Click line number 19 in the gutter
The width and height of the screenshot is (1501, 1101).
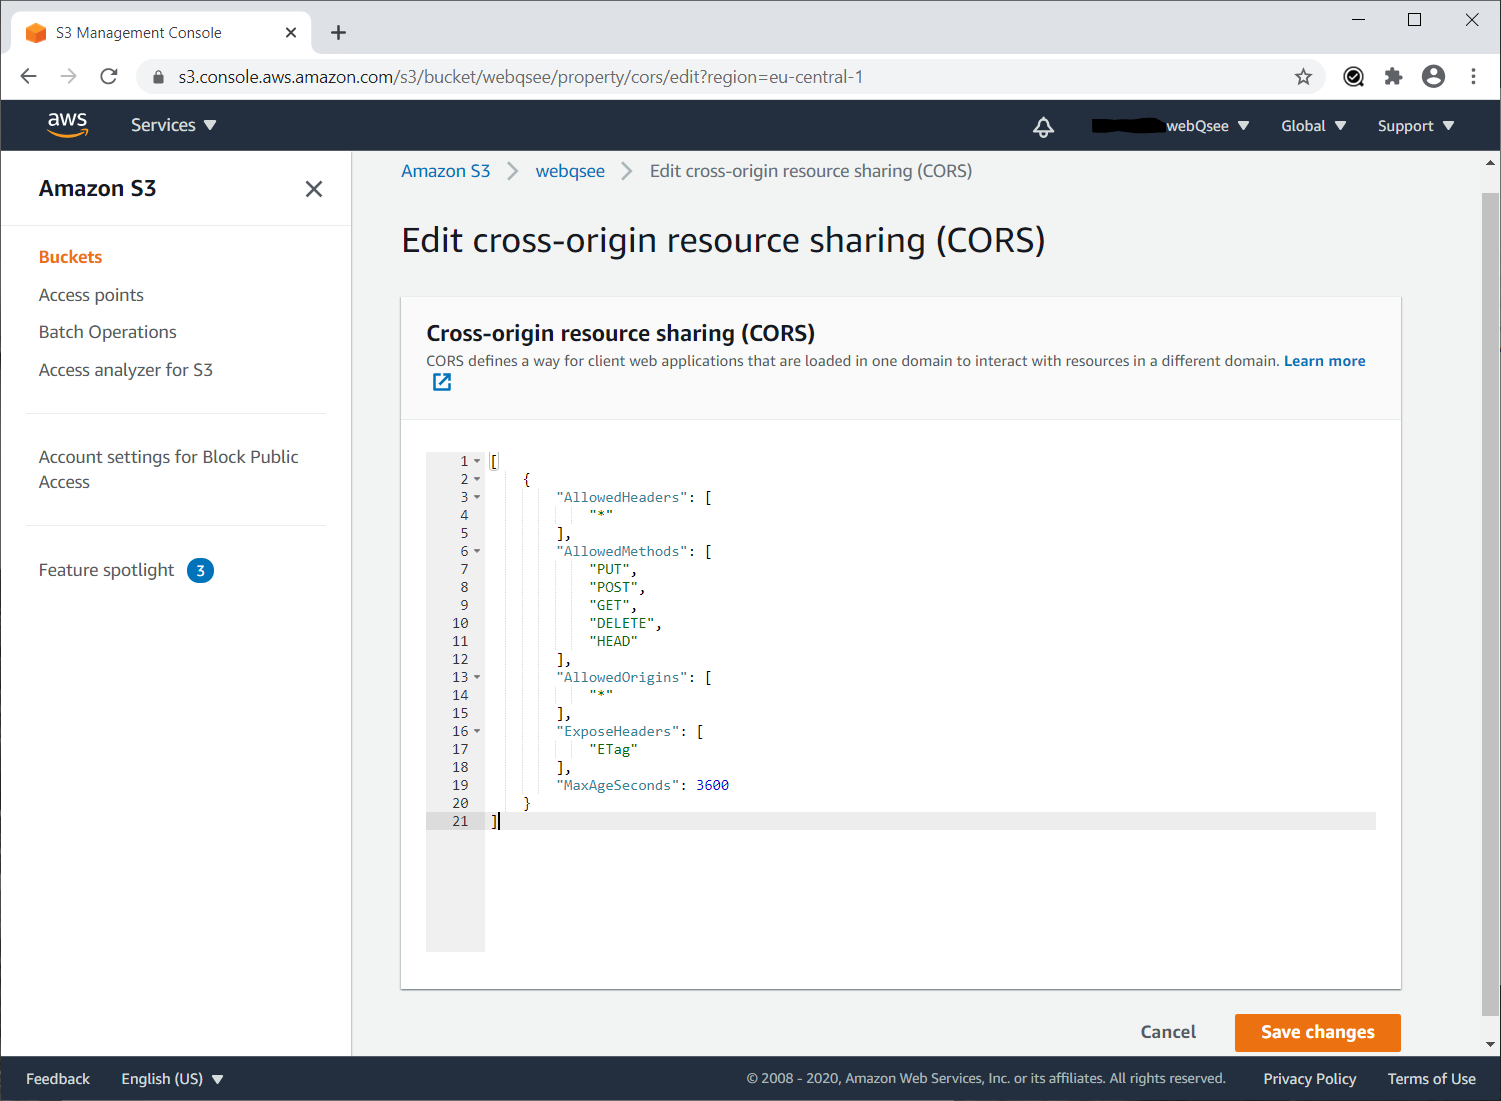point(460,785)
